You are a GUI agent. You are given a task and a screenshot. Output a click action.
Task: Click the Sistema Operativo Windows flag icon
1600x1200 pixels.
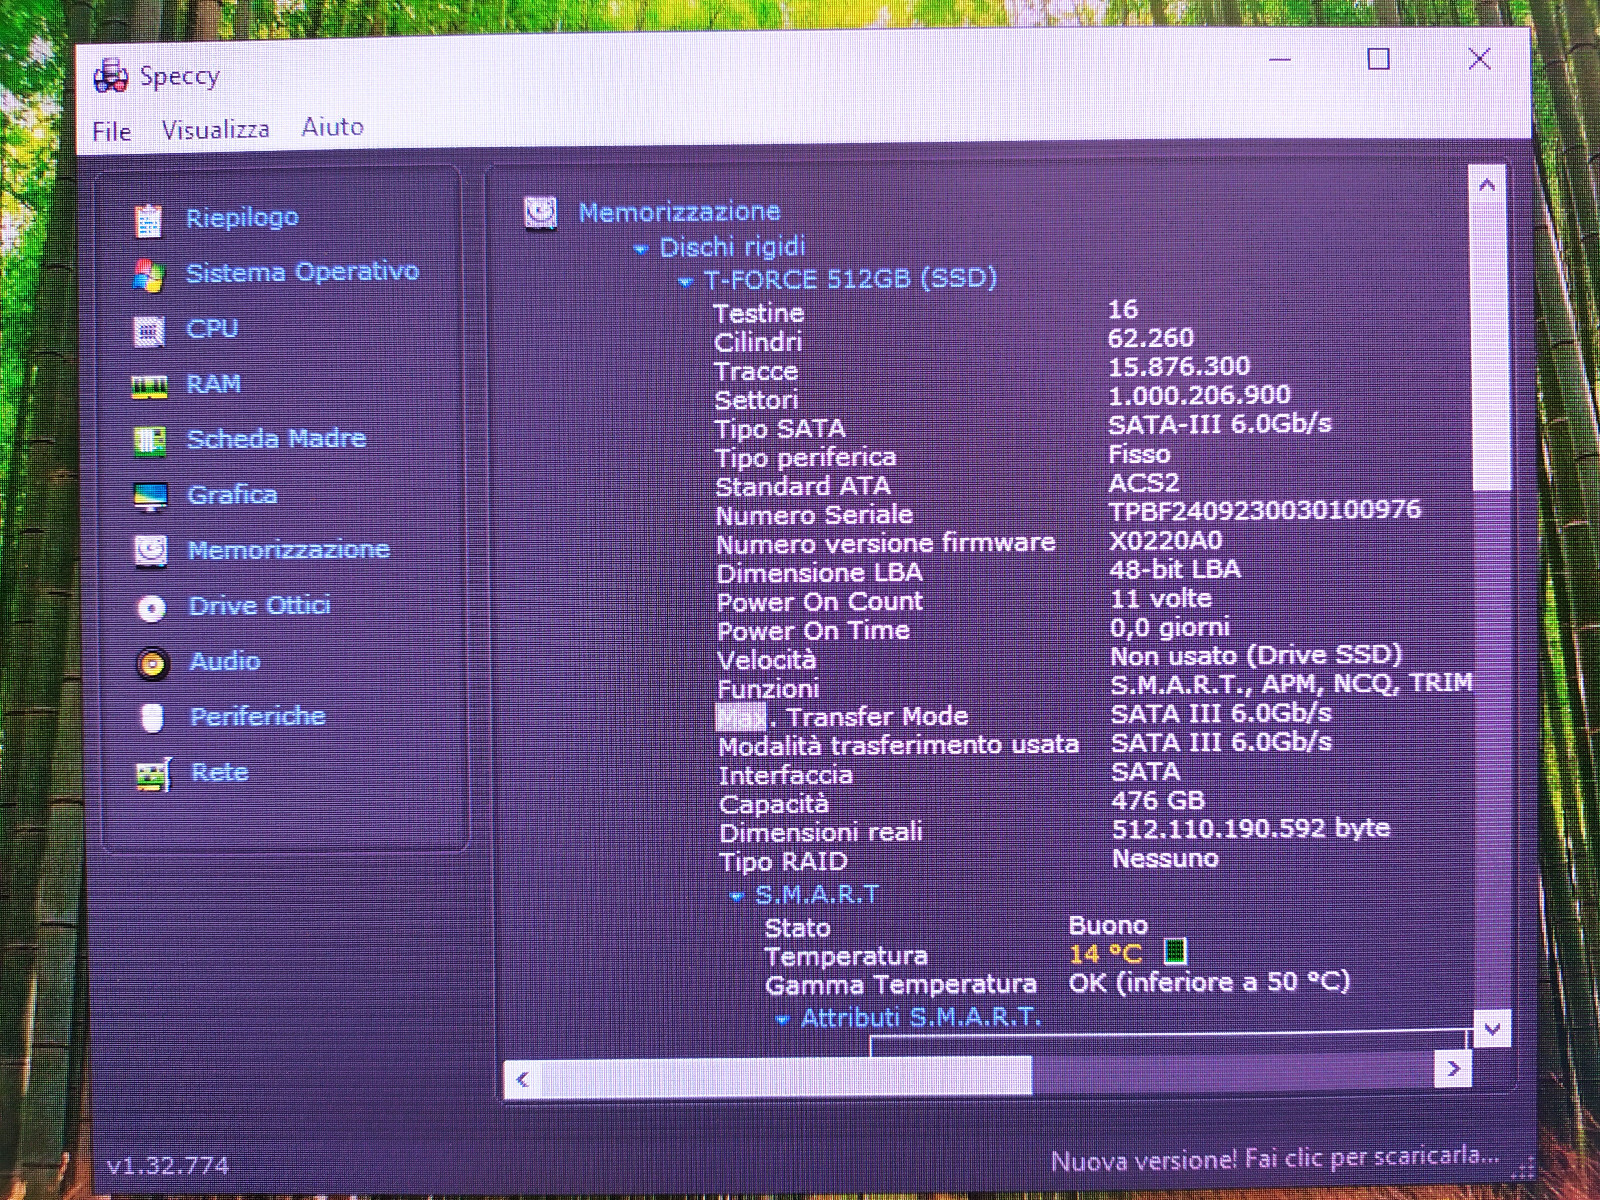coord(149,276)
